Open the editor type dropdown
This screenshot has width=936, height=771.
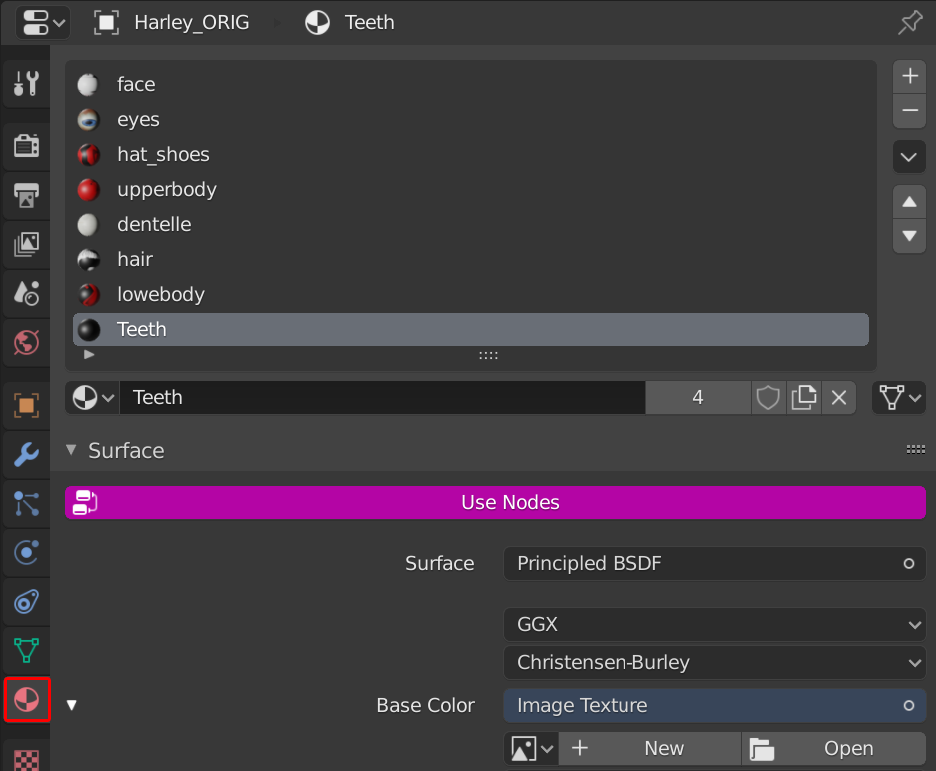coord(42,23)
